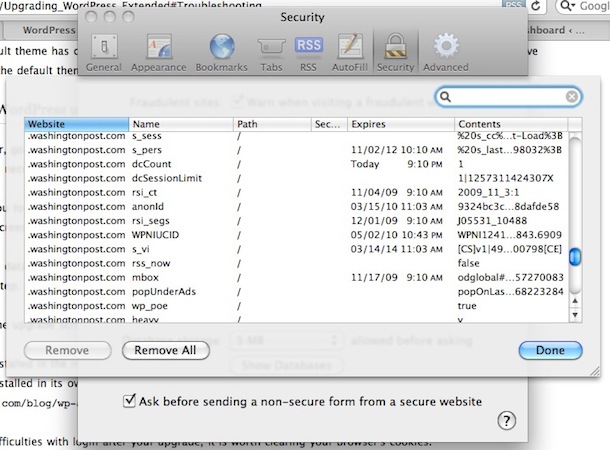Click Remove All cookies button
The width and height of the screenshot is (610, 450).
(166, 350)
